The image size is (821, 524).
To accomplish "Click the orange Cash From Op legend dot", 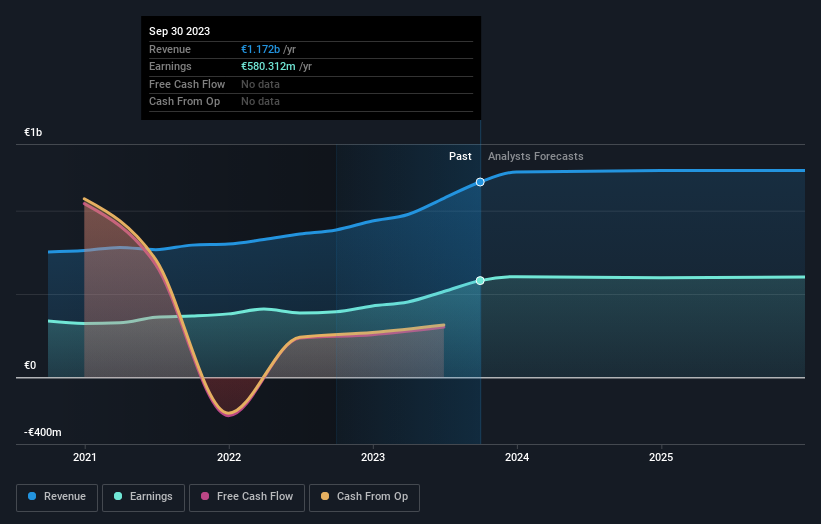I will (x=325, y=496).
